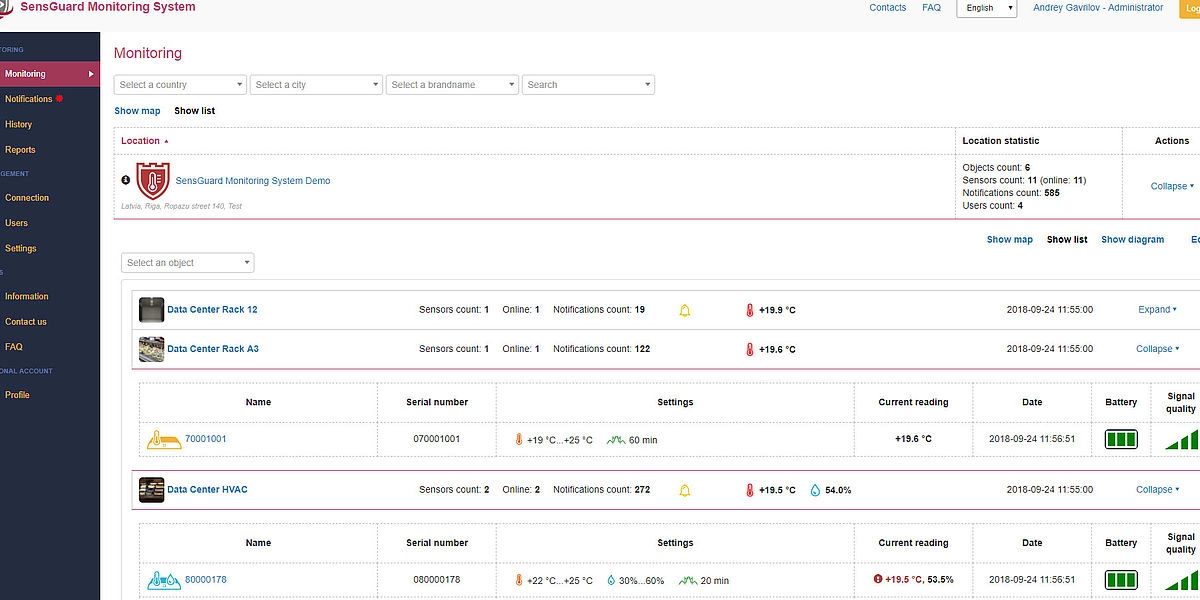
Task: Expand the Data Center Rack 12 row
Action: coord(1156,310)
